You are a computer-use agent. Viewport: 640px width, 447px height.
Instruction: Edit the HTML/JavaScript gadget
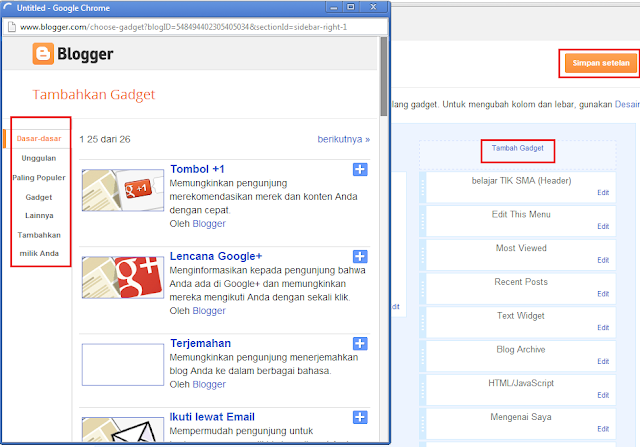pyautogui.click(x=603, y=395)
